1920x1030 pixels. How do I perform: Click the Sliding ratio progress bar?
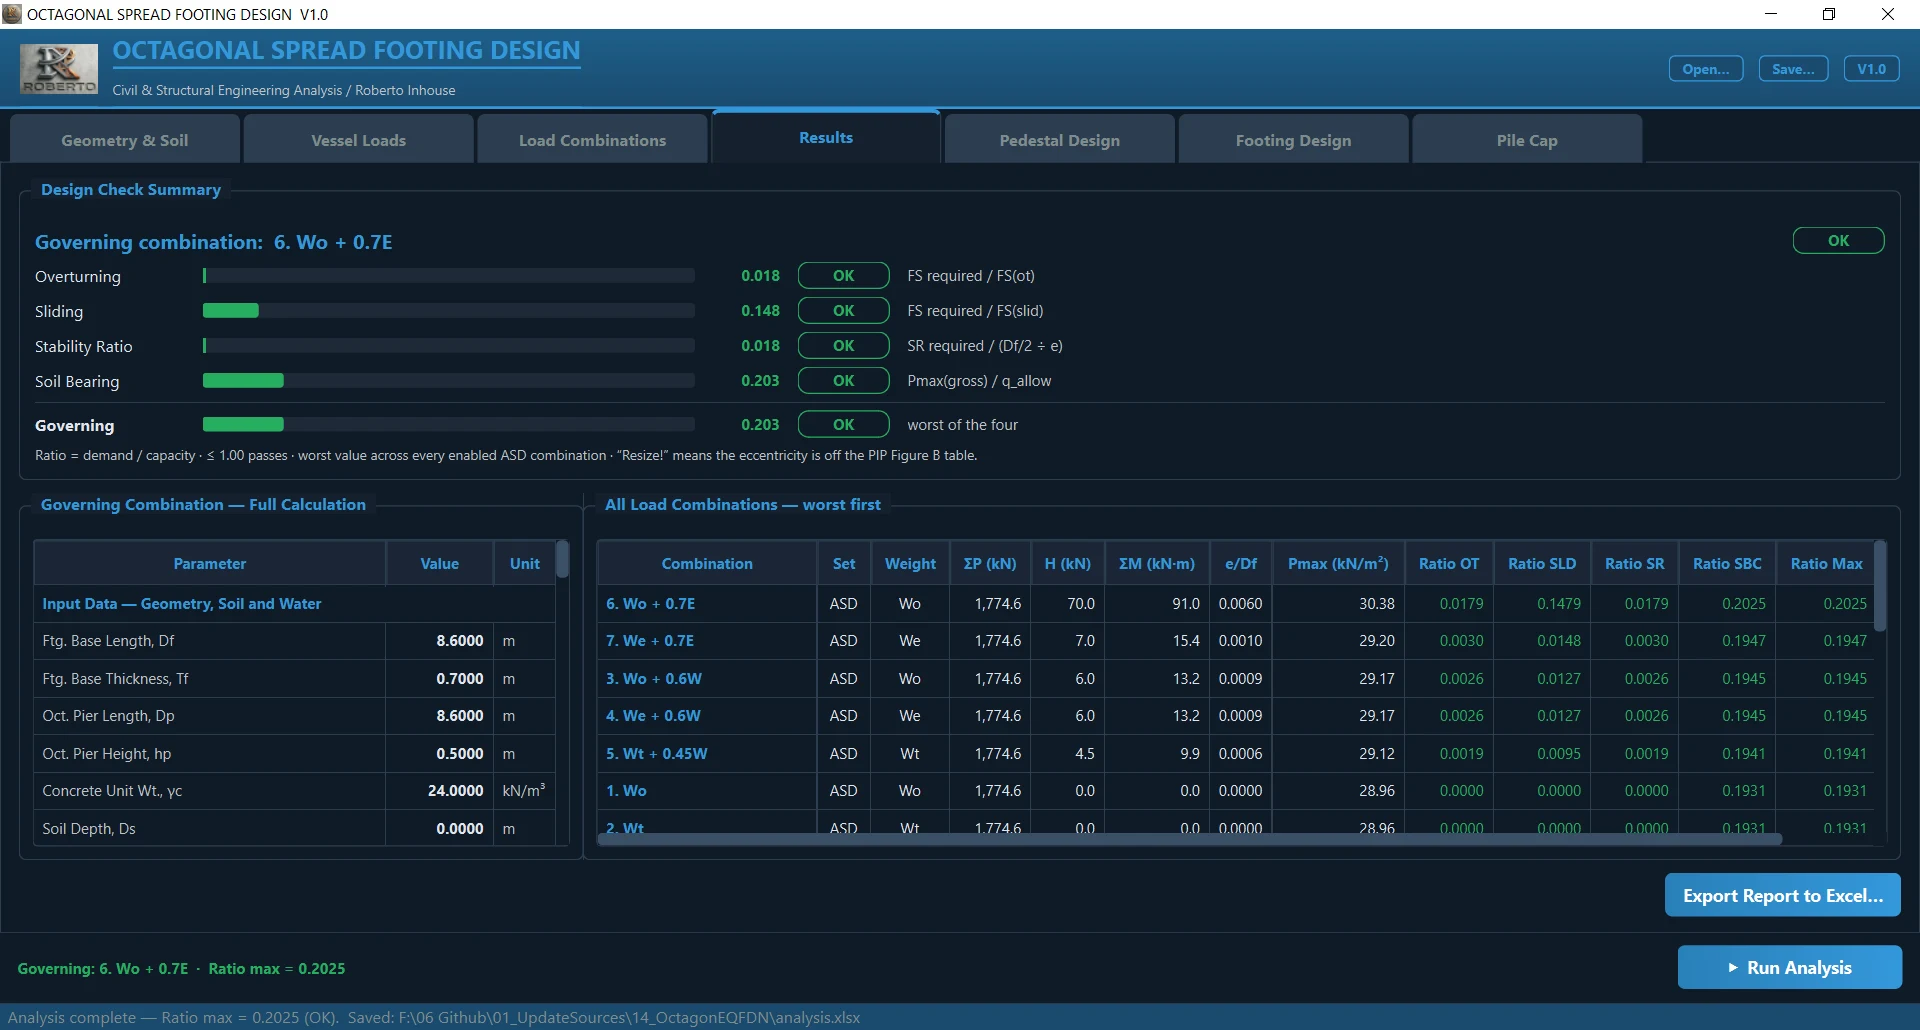coord(448,310)
